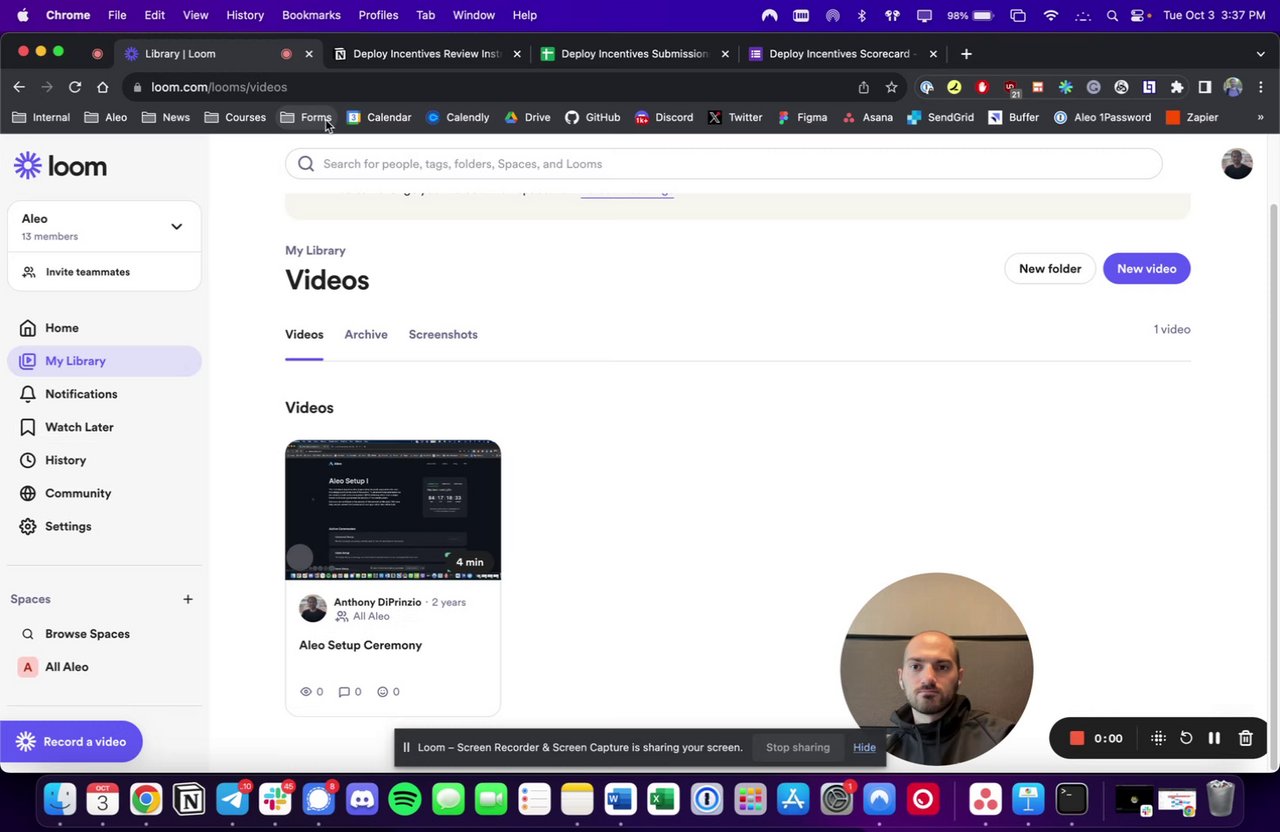Screen dimensions: 1280x832
Task: Select My Library in sidebar
Action: click(104, 361)
